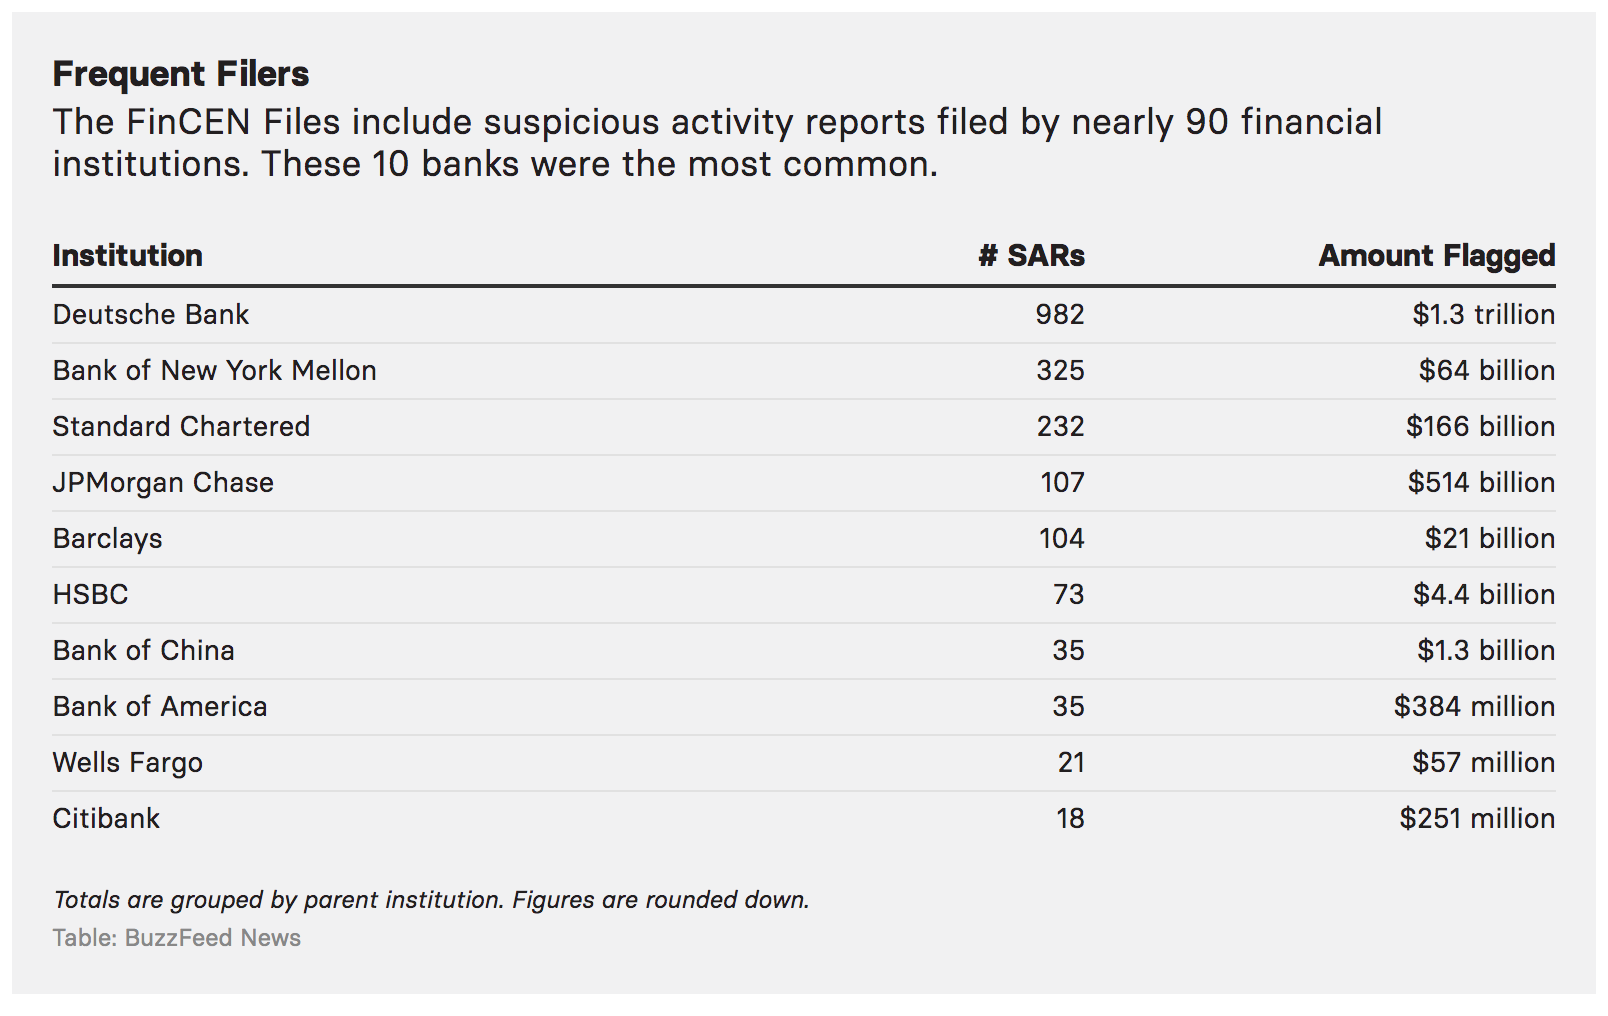Select the $251 million amount for Citibank
Screen dimensions: 1608x1016
point(1477,819)
